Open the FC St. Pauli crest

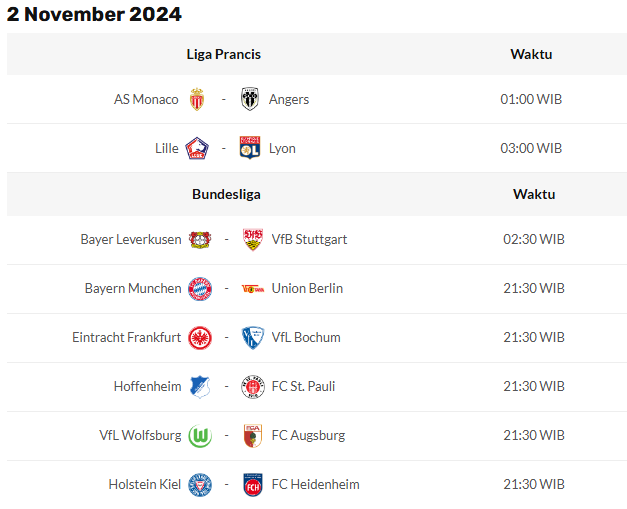click(x=253, y=387)
